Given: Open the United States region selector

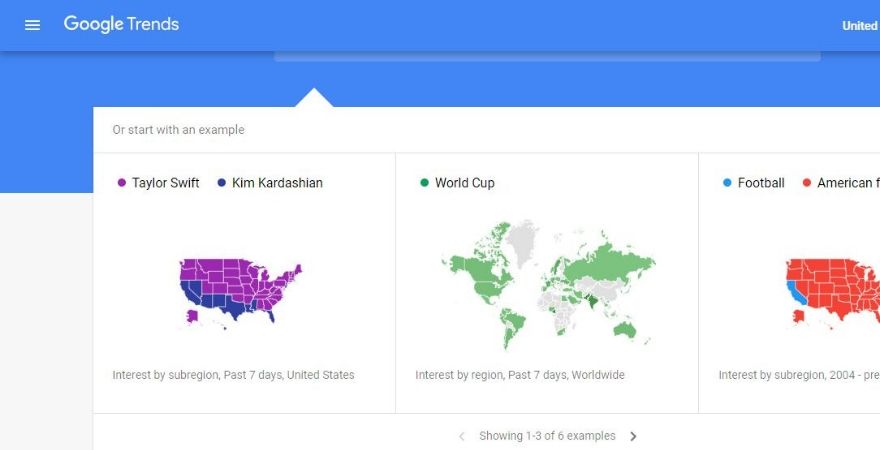Looking at the screenshot, I should (861, 25).
